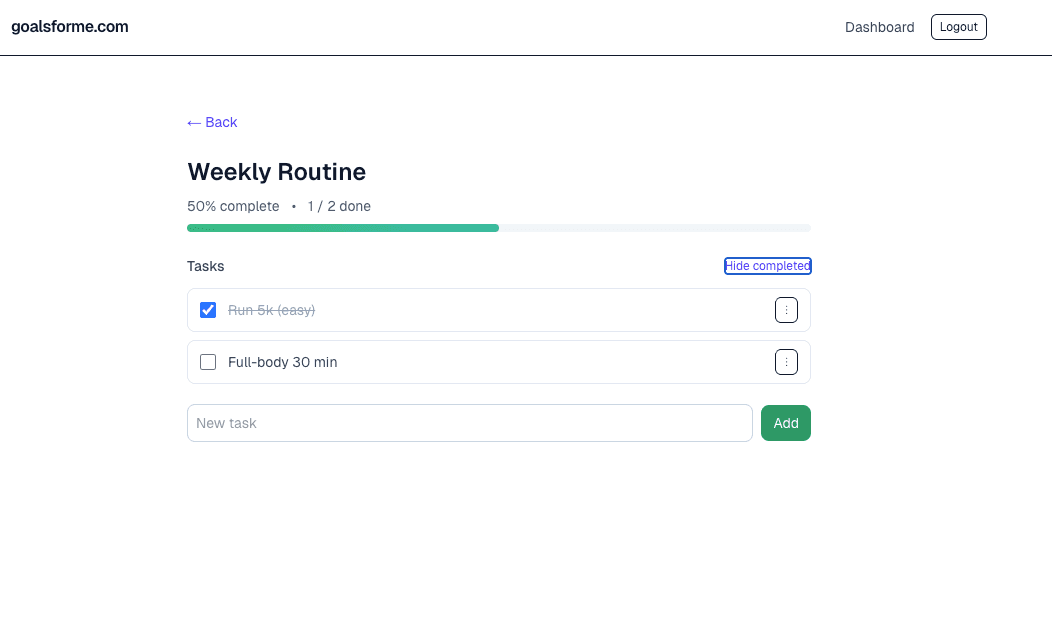Click the dot separator in progress summary
1052x635 pixels.
[294, 206]
